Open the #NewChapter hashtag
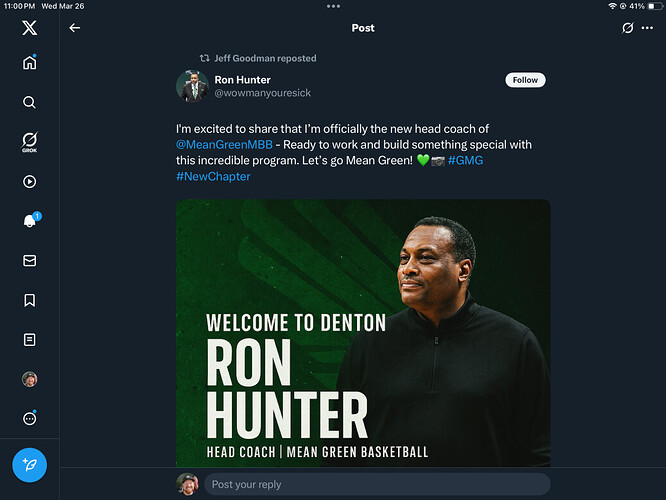 click(x=213, y=177)
